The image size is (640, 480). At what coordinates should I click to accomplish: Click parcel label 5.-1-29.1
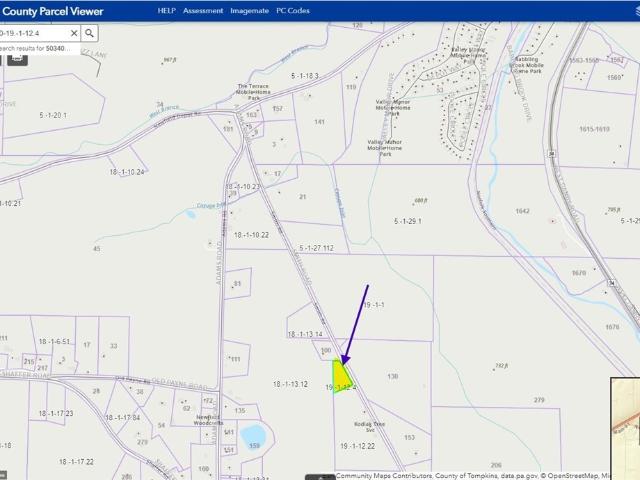pos(408,221)
